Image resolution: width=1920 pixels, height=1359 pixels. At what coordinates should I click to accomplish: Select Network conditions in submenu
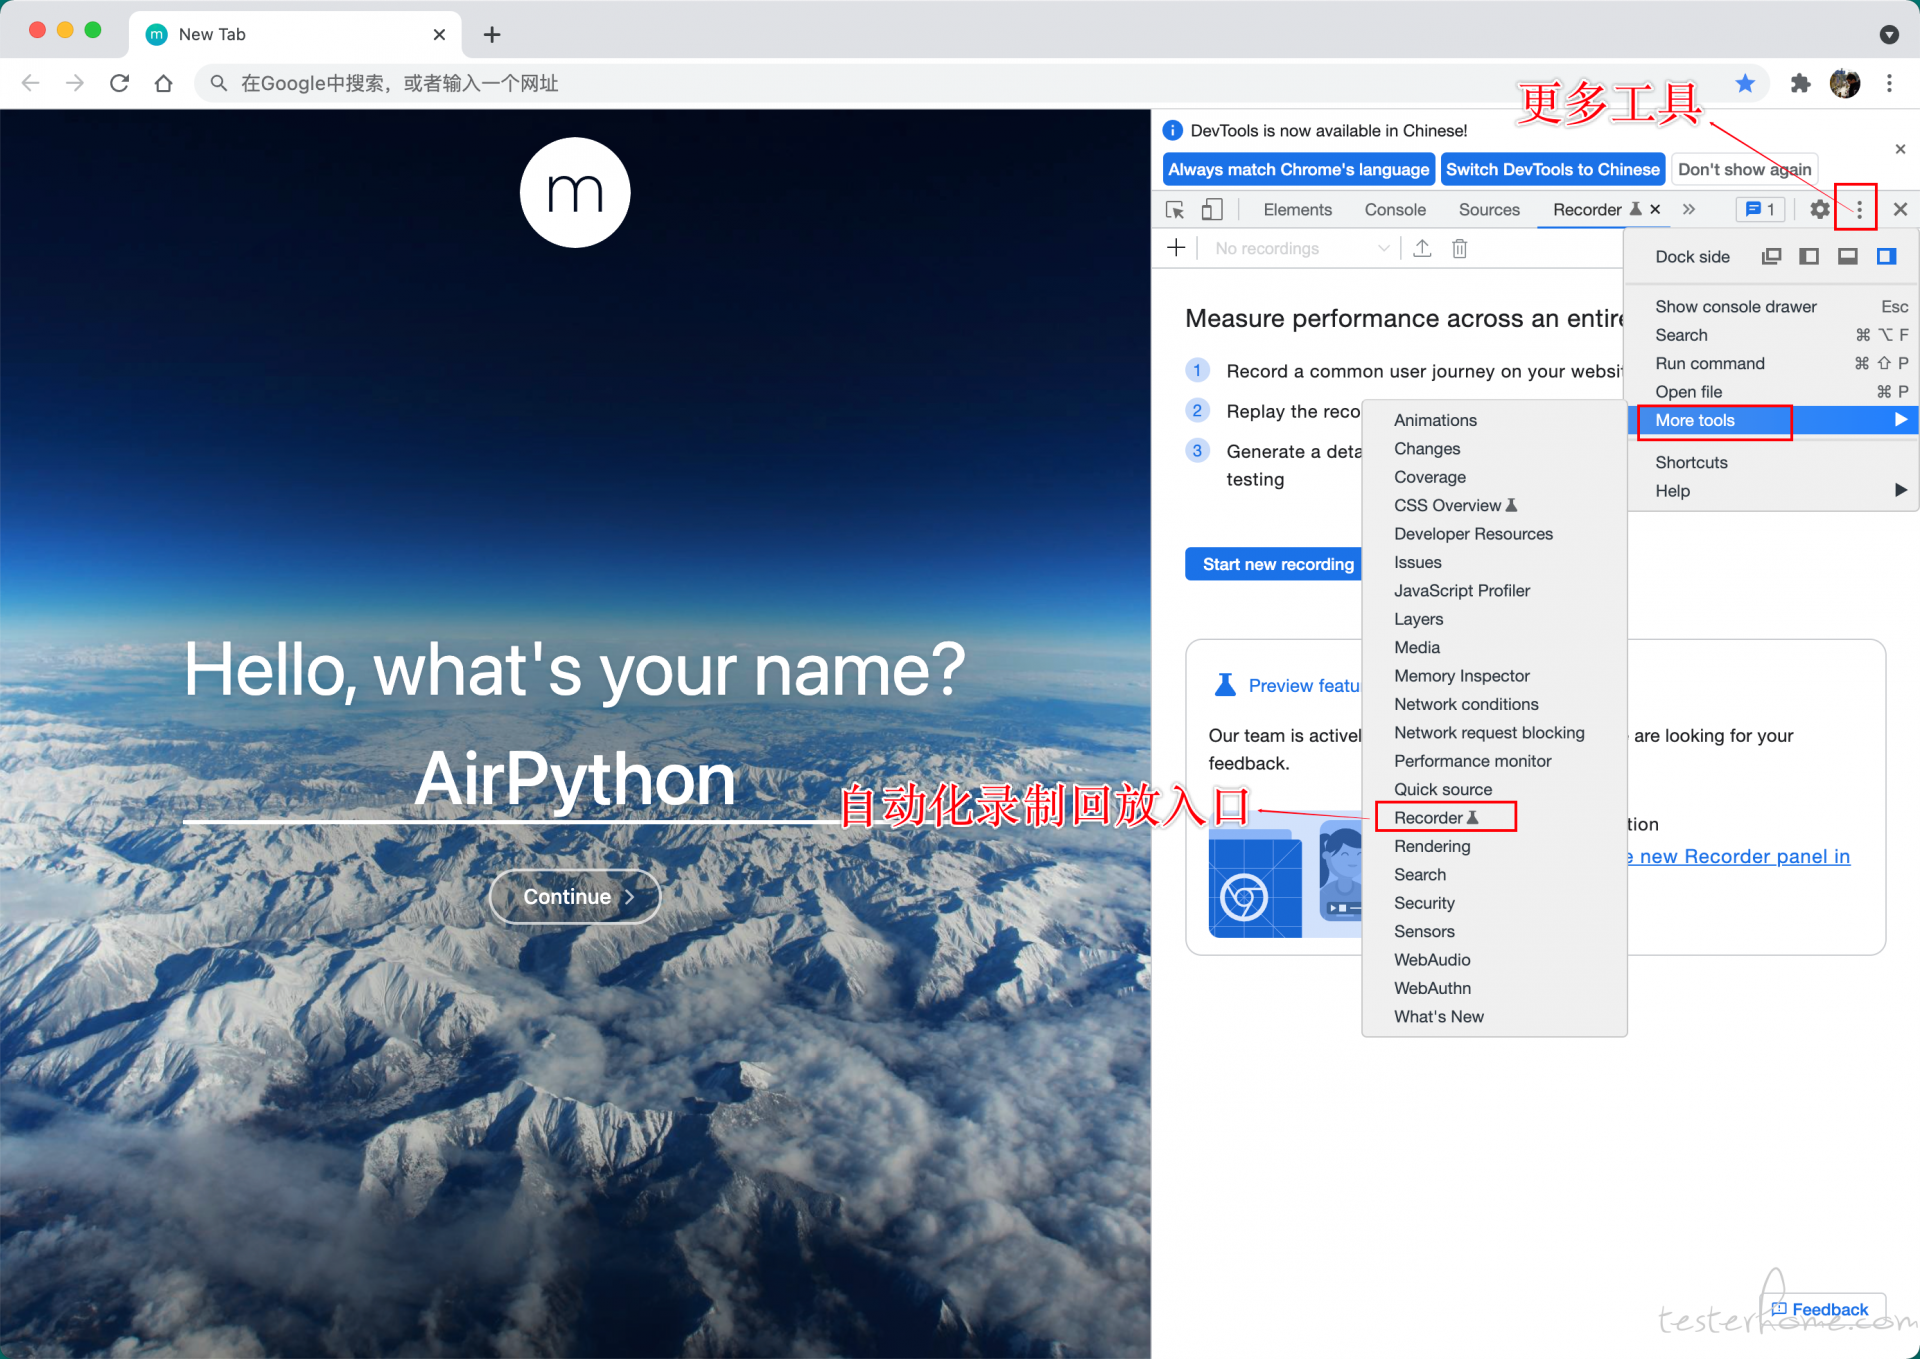[x=1494, y=705]
